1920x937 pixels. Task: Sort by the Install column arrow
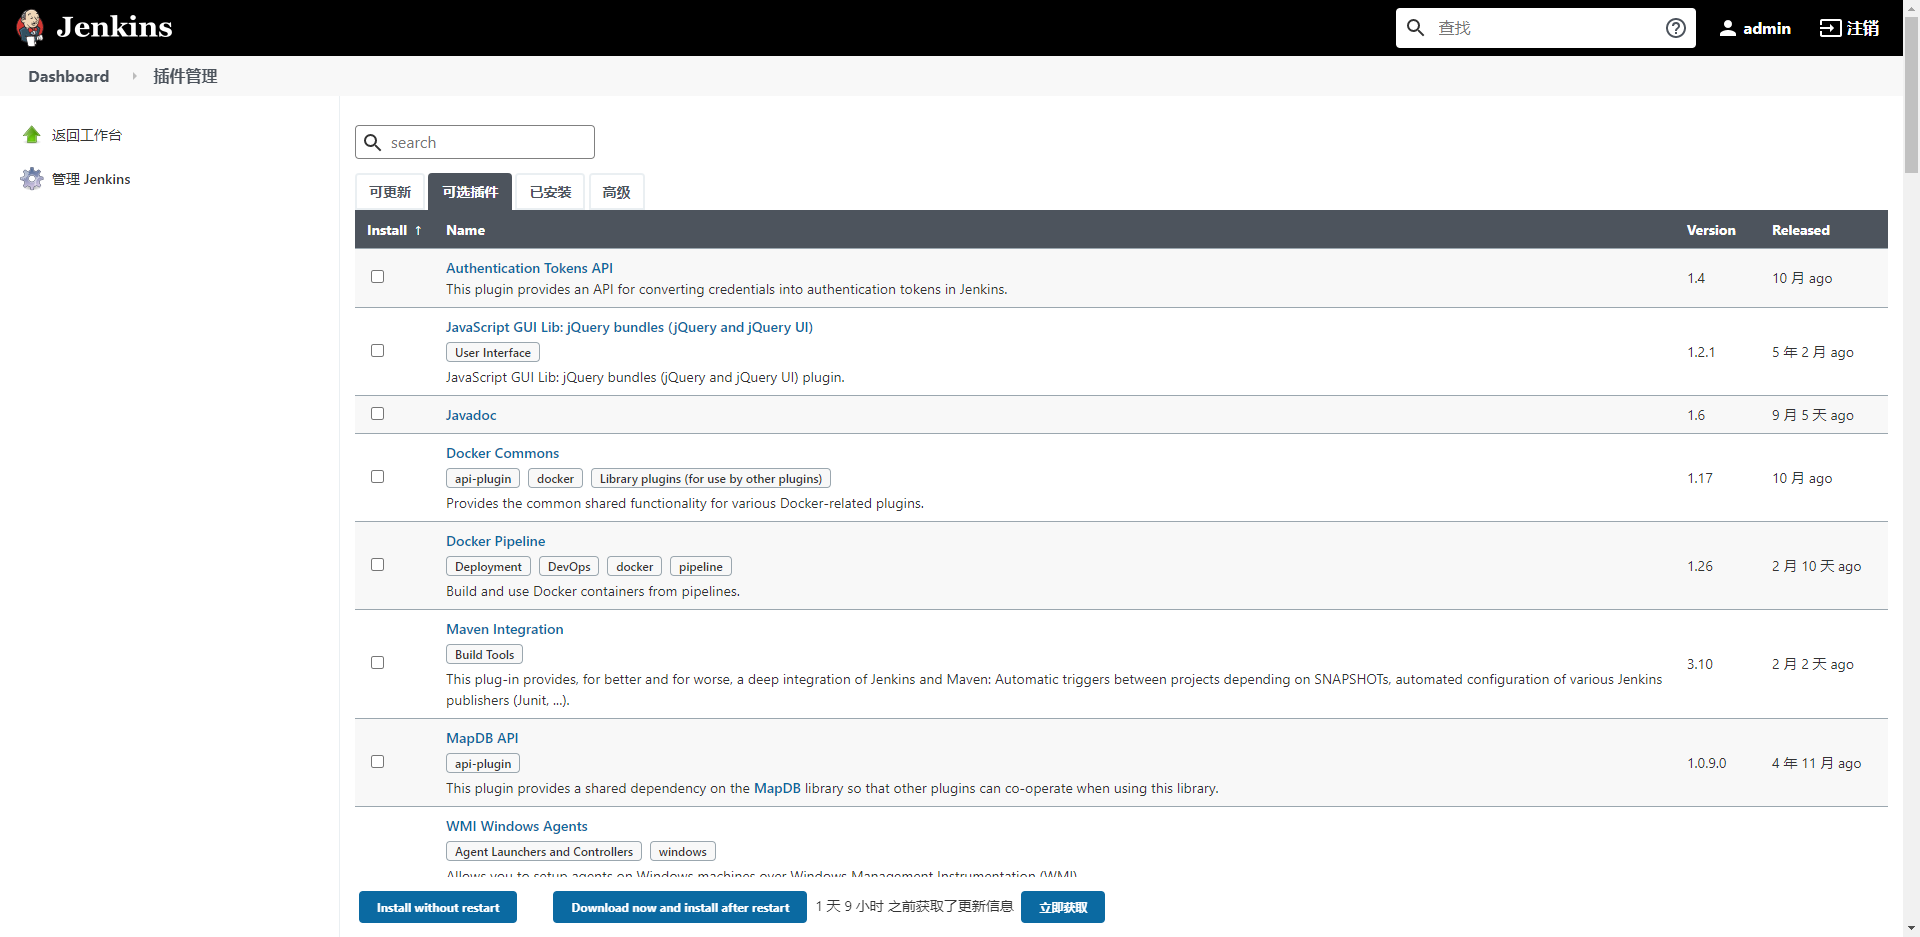[x=418, y=230]
